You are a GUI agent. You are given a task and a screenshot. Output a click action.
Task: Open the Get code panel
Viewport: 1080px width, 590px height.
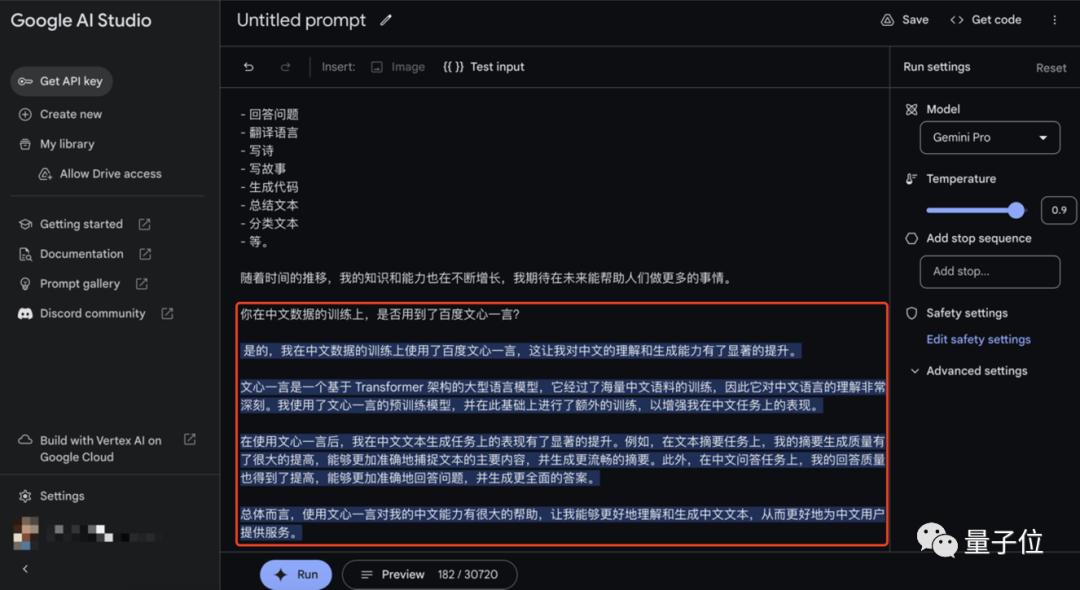985,19
